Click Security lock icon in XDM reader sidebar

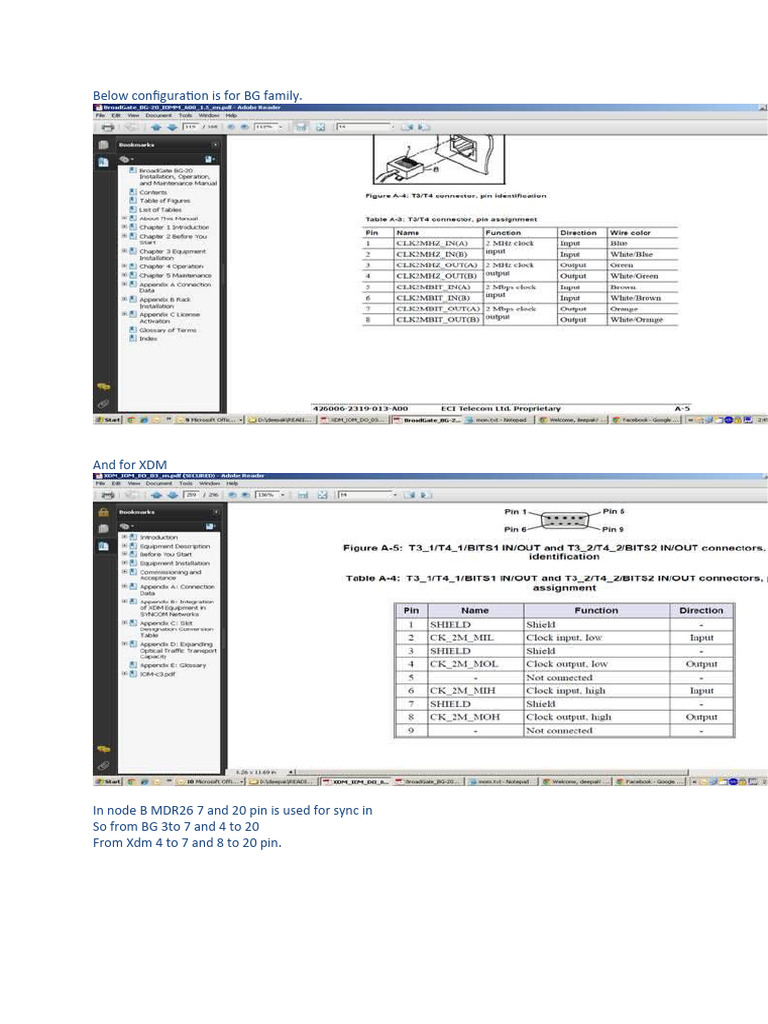coord(103,513)
